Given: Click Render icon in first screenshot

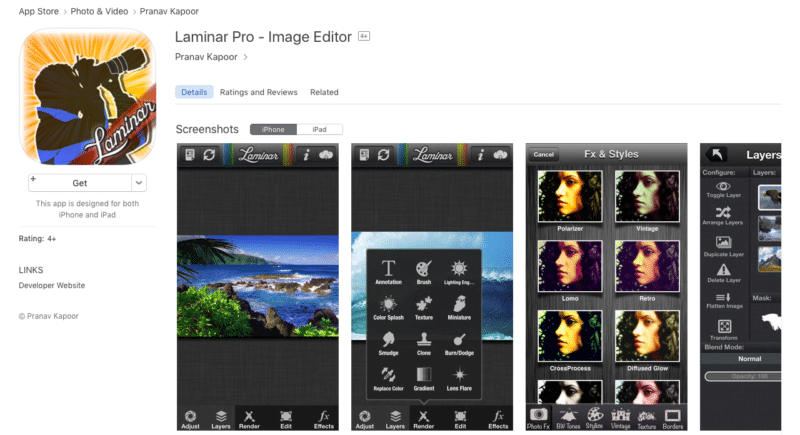Looking at the screenshot, I should click(249, 419).
